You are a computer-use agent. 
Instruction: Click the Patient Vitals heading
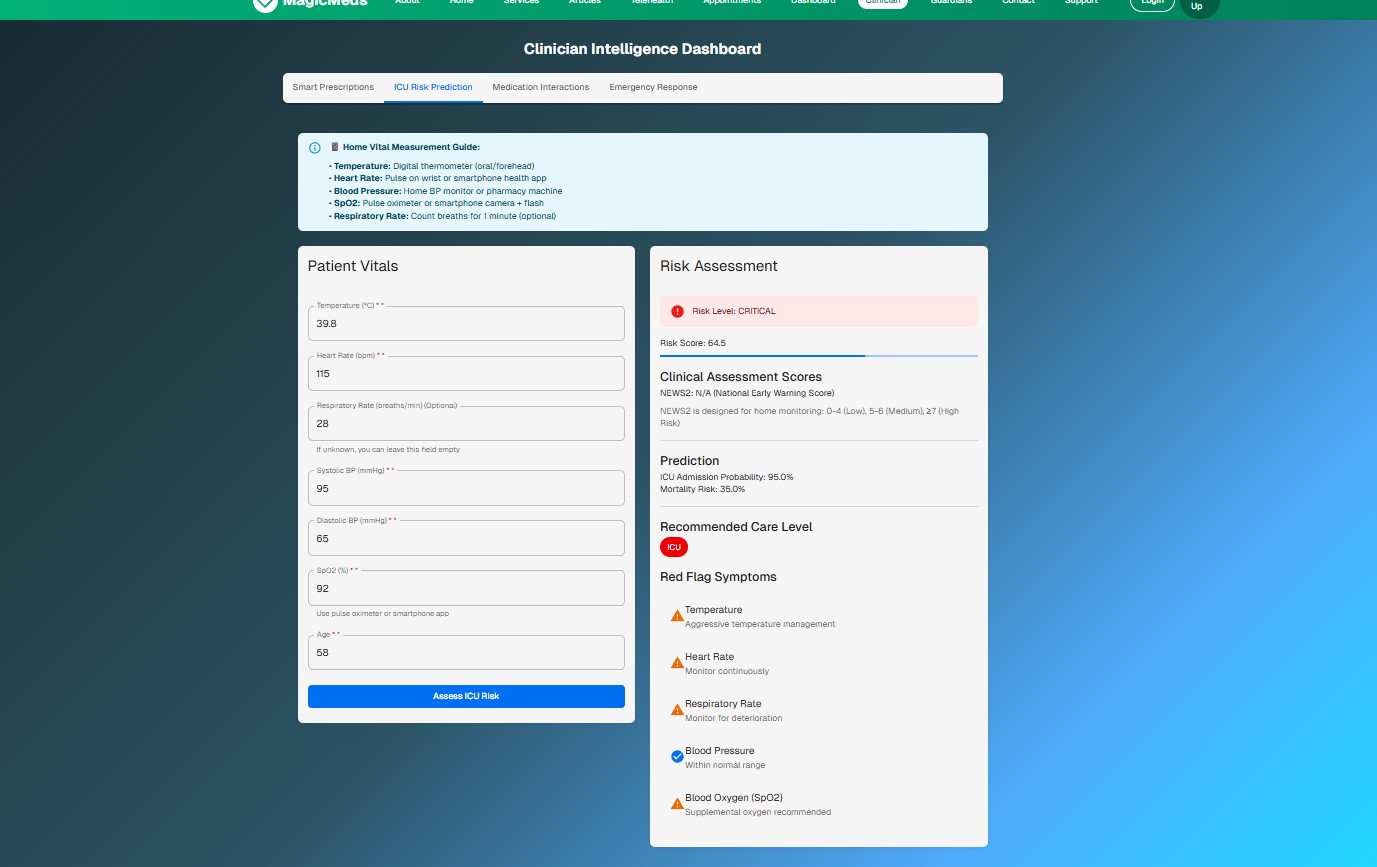click(353, 266)
